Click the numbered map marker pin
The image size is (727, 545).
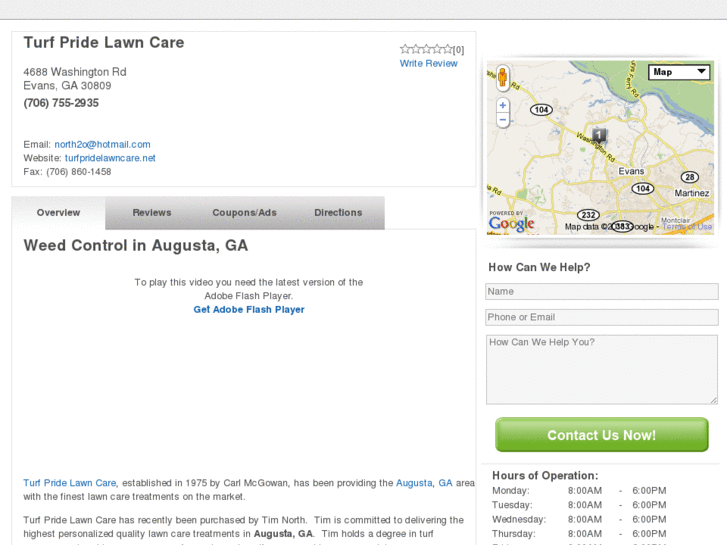point(599,135)
